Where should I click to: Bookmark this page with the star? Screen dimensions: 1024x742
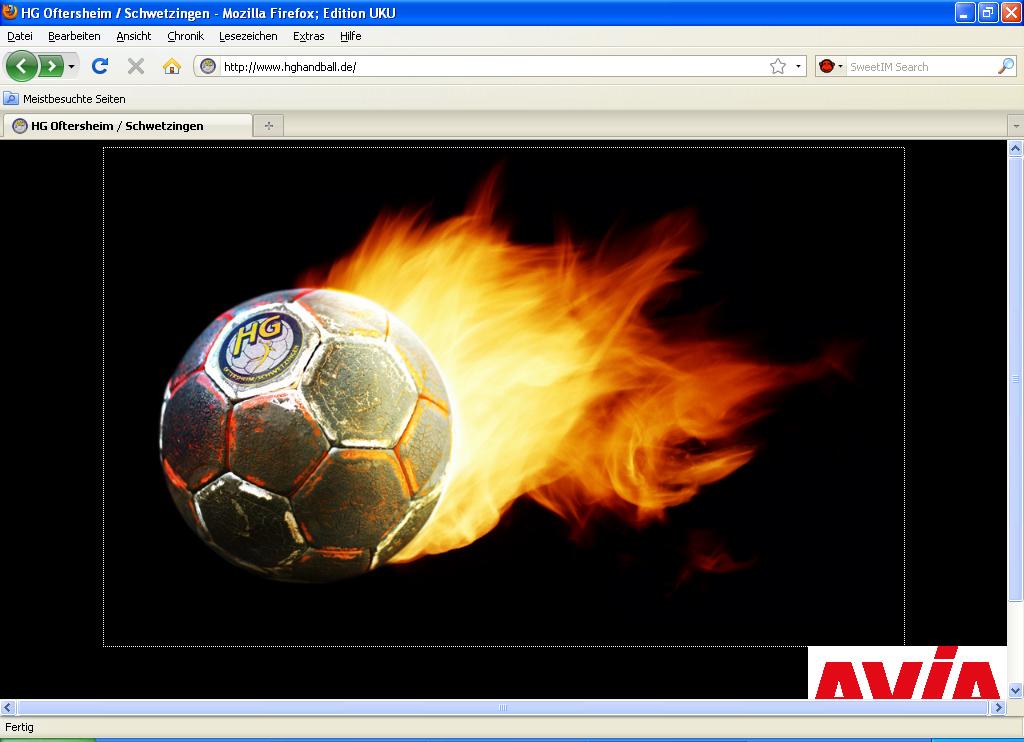click(x=778, y=66)
